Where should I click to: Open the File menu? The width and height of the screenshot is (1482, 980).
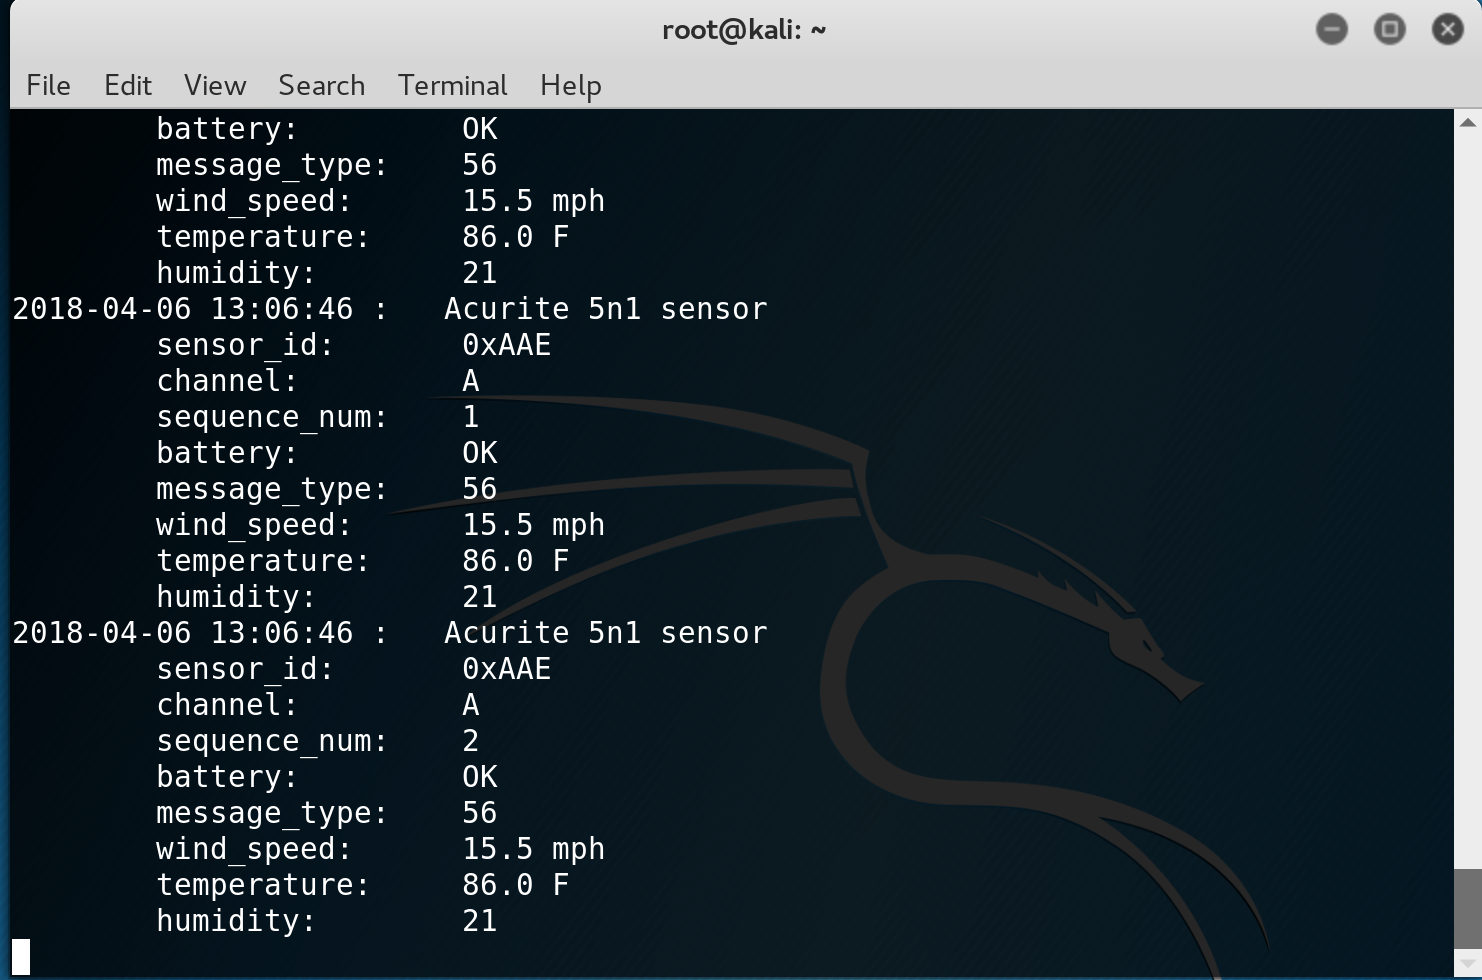click(48, 85)
